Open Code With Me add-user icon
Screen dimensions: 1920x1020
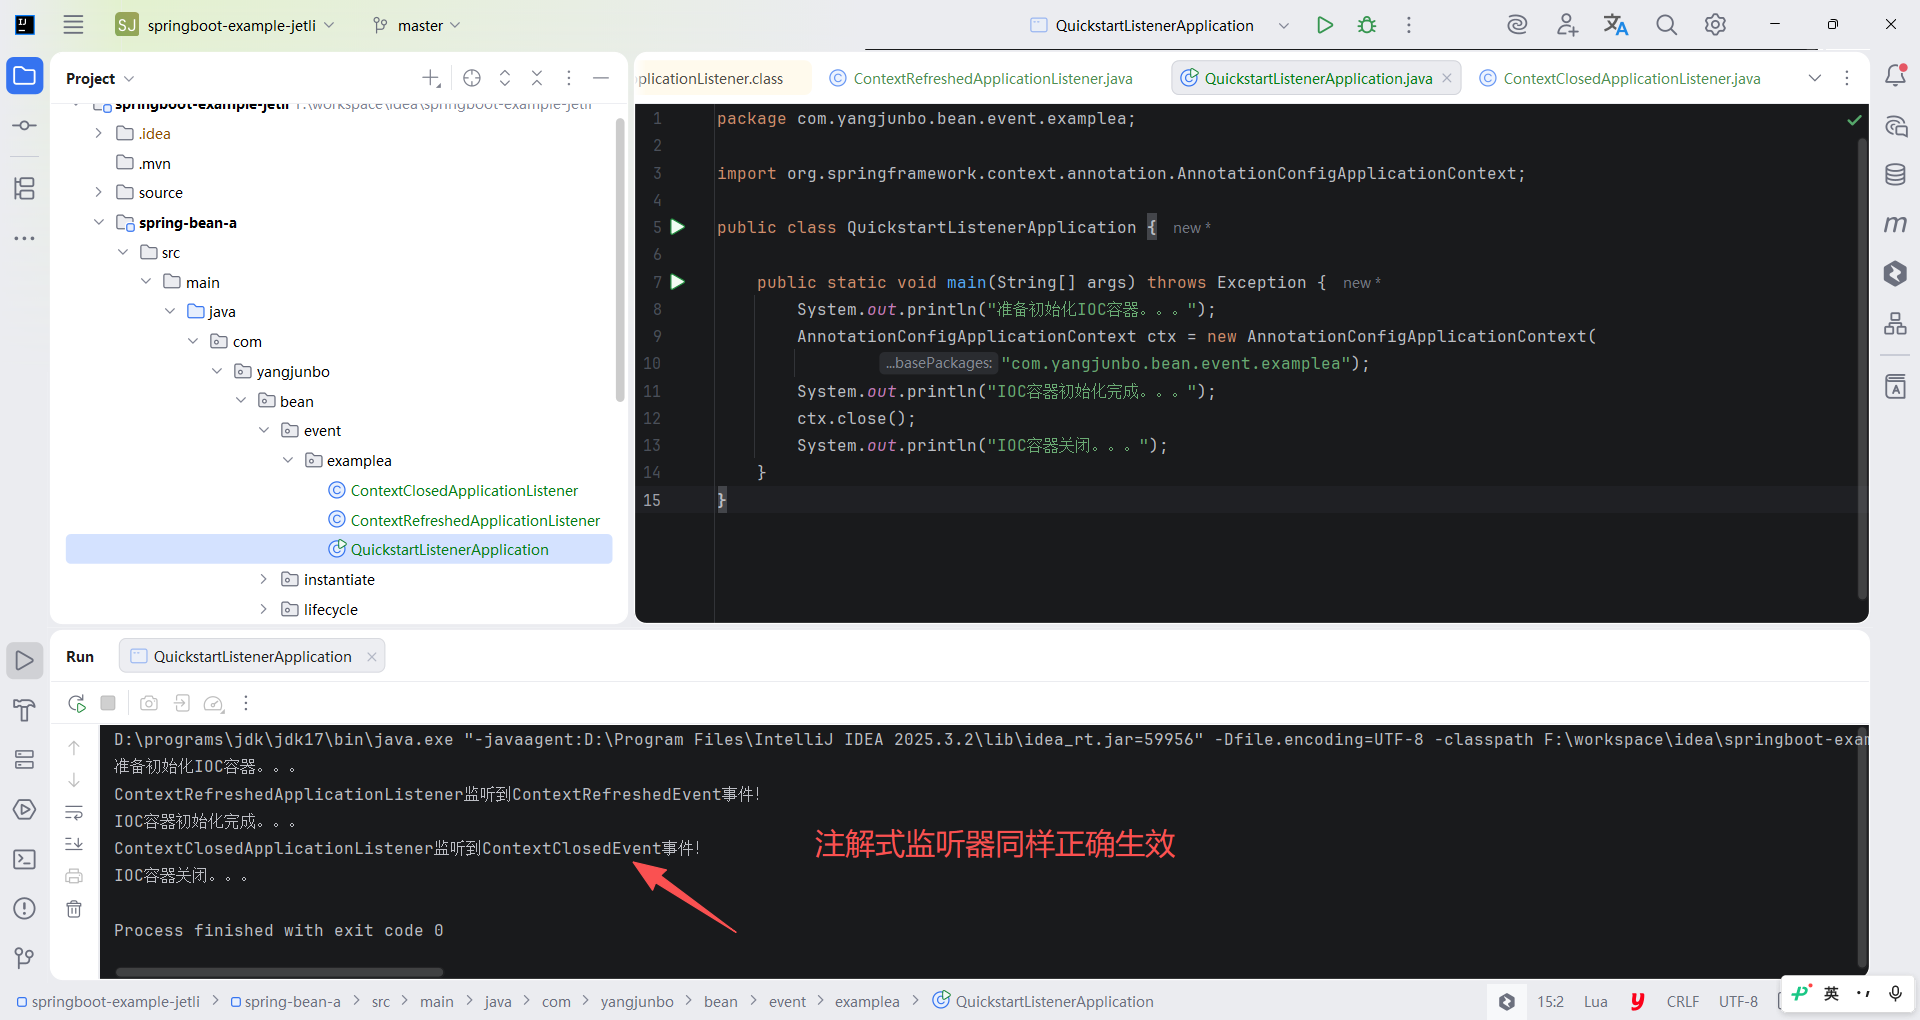(x=1567, y=25)
